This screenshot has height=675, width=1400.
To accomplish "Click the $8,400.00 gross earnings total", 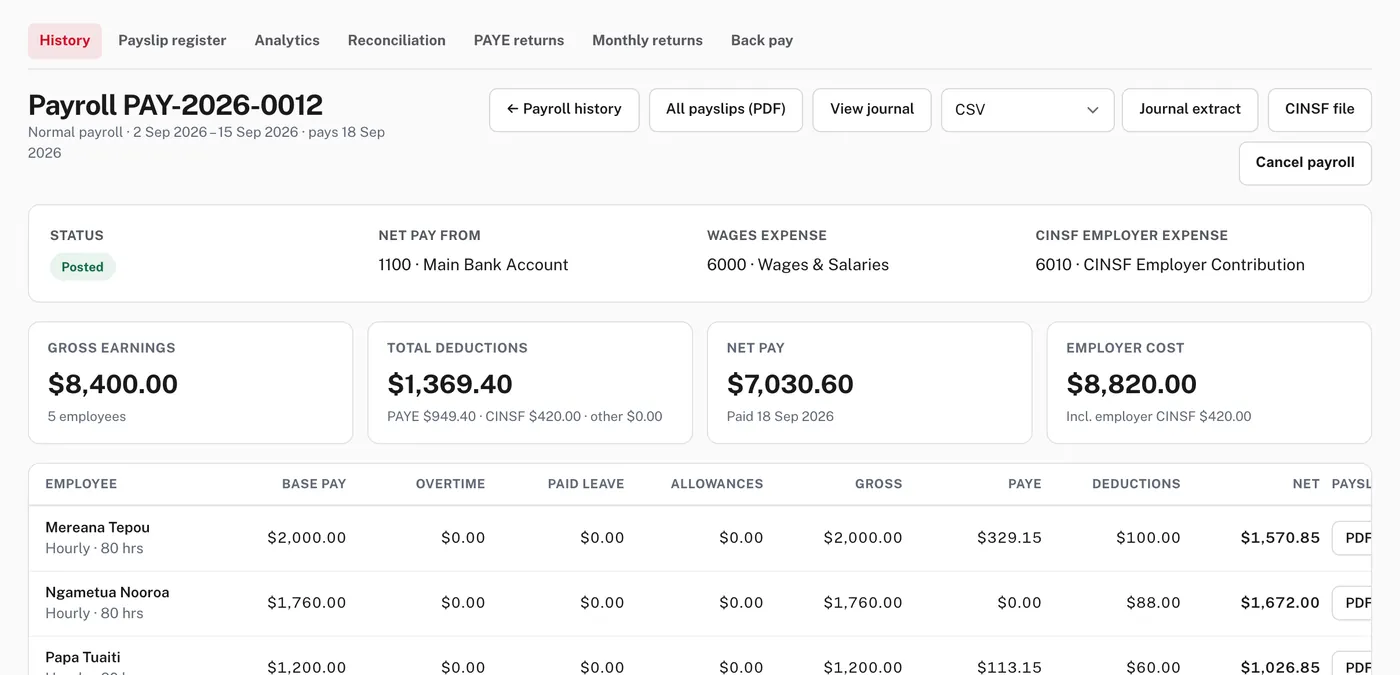I will pyautogui.click(x=113, y=384).
